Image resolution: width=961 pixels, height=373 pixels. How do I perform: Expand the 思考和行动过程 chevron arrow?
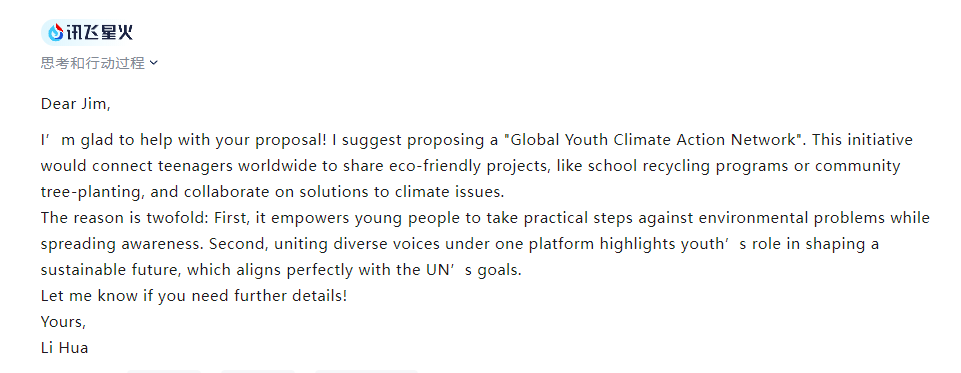point(153,62)
